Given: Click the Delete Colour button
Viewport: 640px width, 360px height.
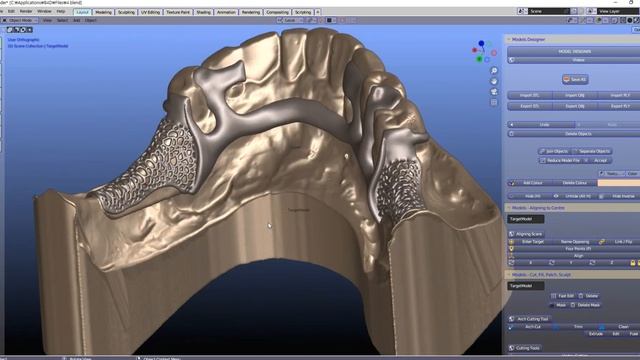Looking at the screenshot, I should pyautogui.click(x=575, y=183).
